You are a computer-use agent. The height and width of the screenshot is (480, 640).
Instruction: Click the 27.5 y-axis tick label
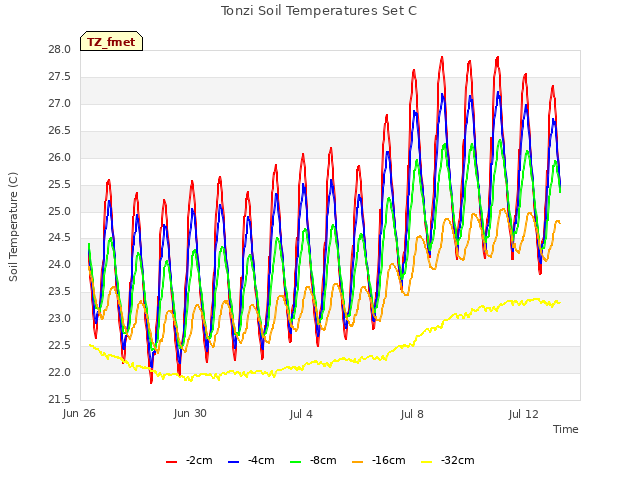coord(60,77)
